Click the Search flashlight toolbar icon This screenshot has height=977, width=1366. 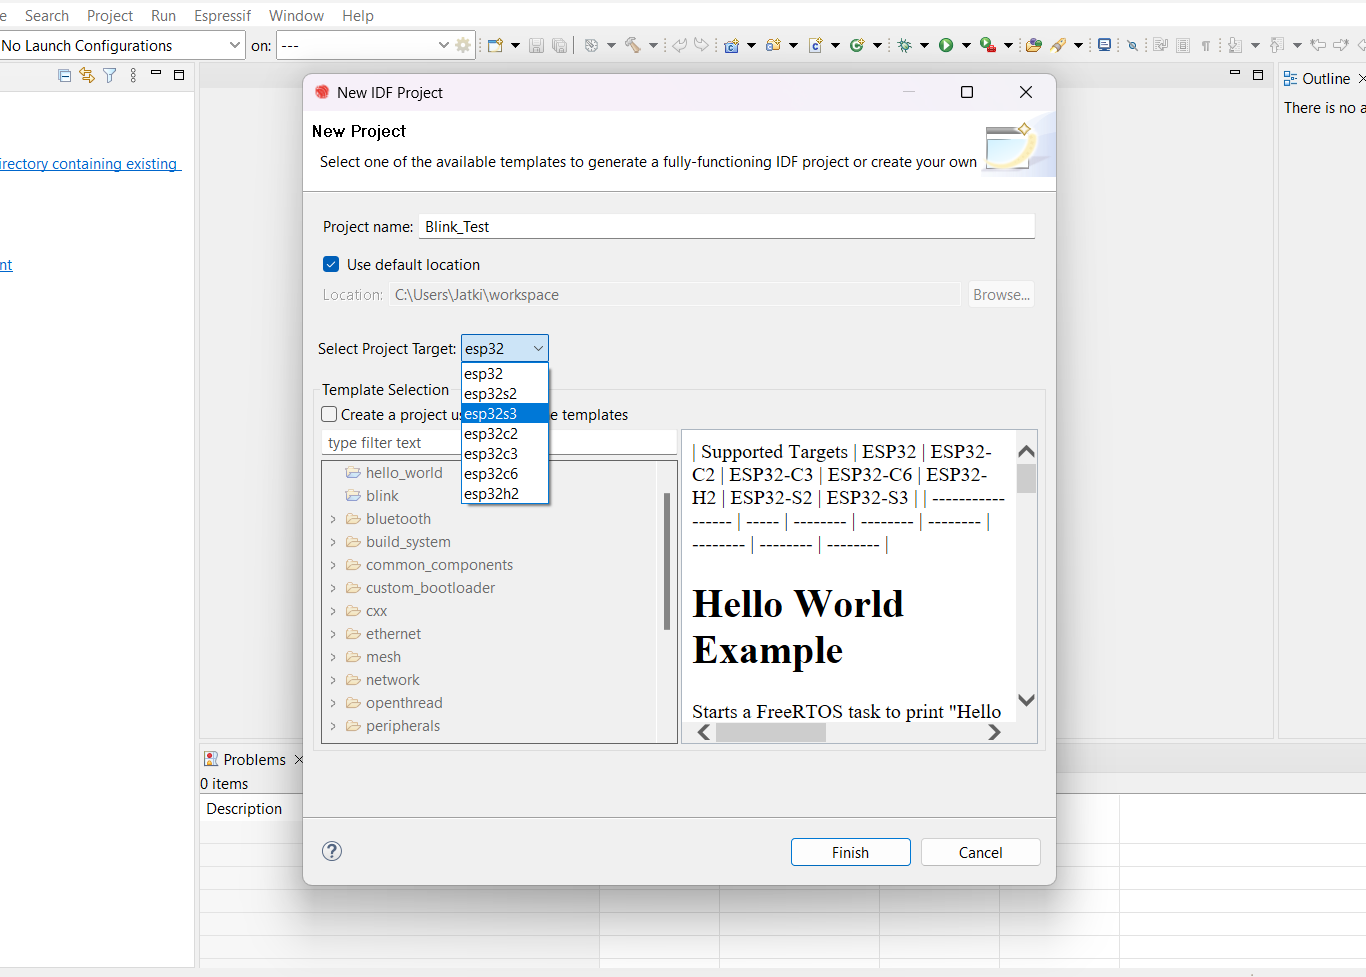click(x=1058, y=45)
